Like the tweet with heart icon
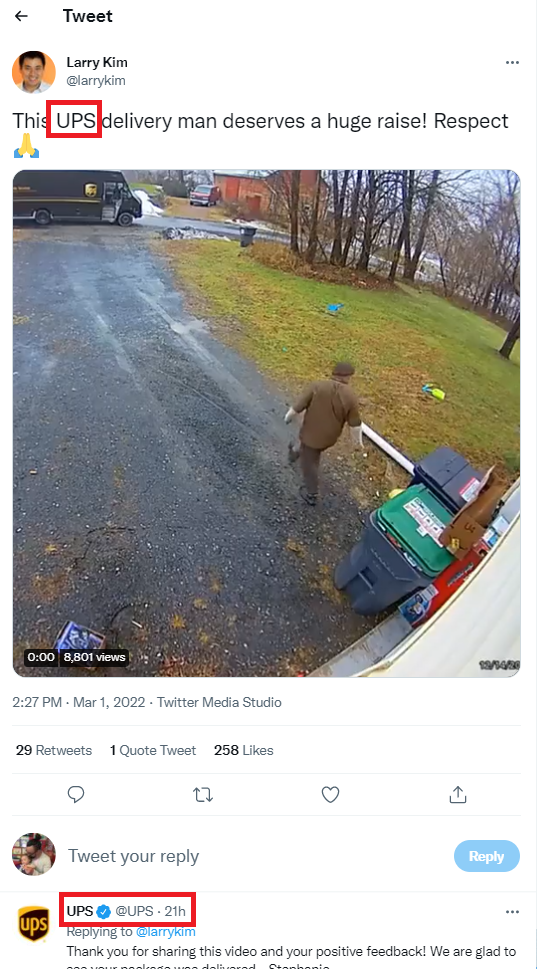Image resolution: width=542 pixels, height=972 pixels. (x=331, y=794)
